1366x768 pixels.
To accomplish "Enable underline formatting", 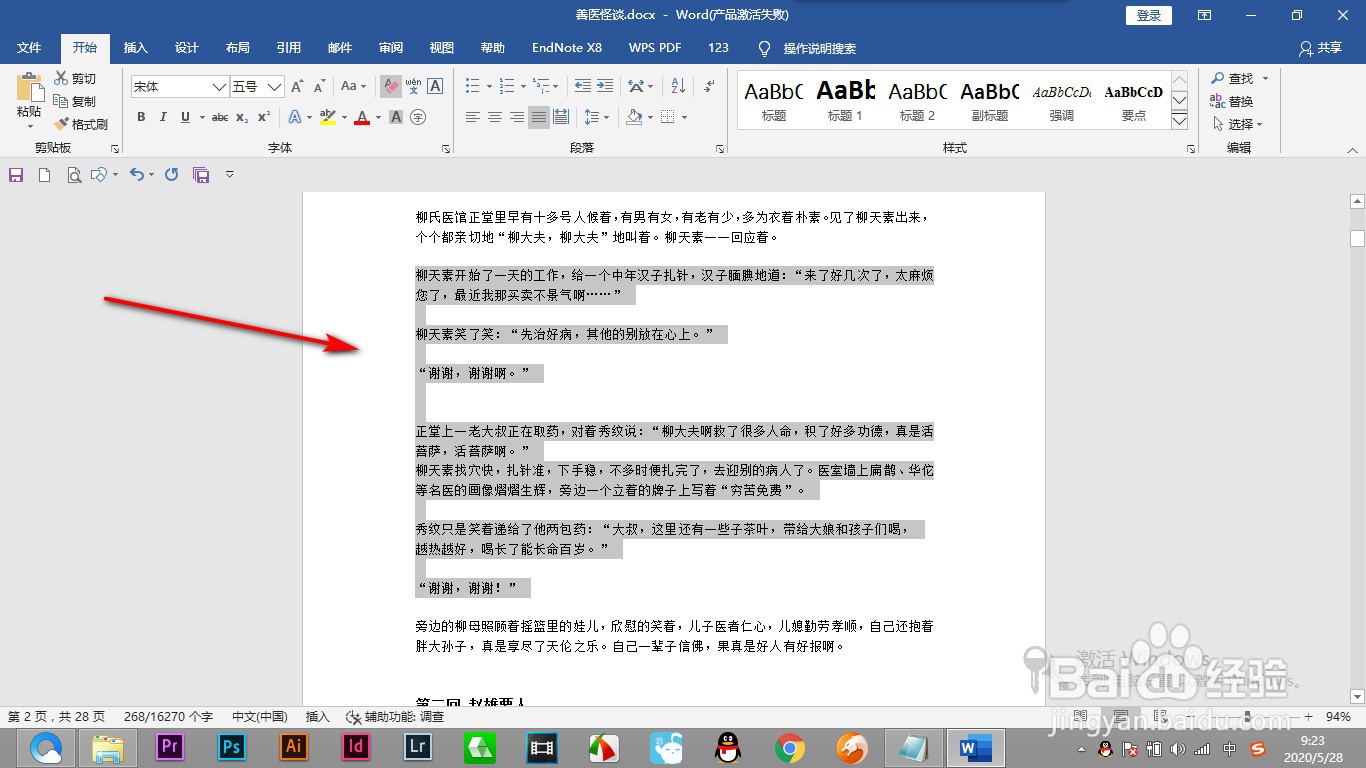I will point(186,117).
